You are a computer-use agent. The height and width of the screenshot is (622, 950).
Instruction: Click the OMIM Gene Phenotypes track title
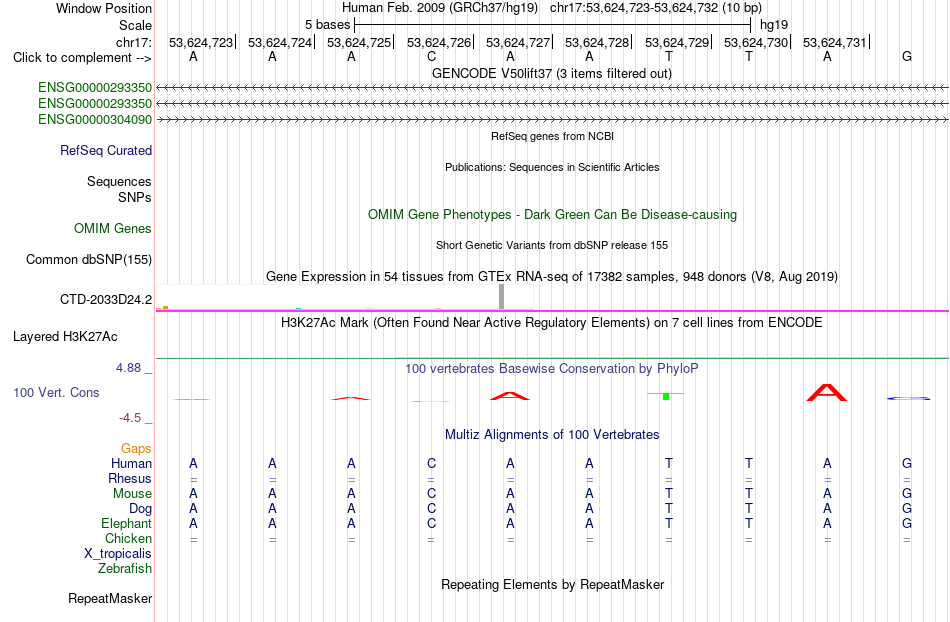[x=553, y=214]
